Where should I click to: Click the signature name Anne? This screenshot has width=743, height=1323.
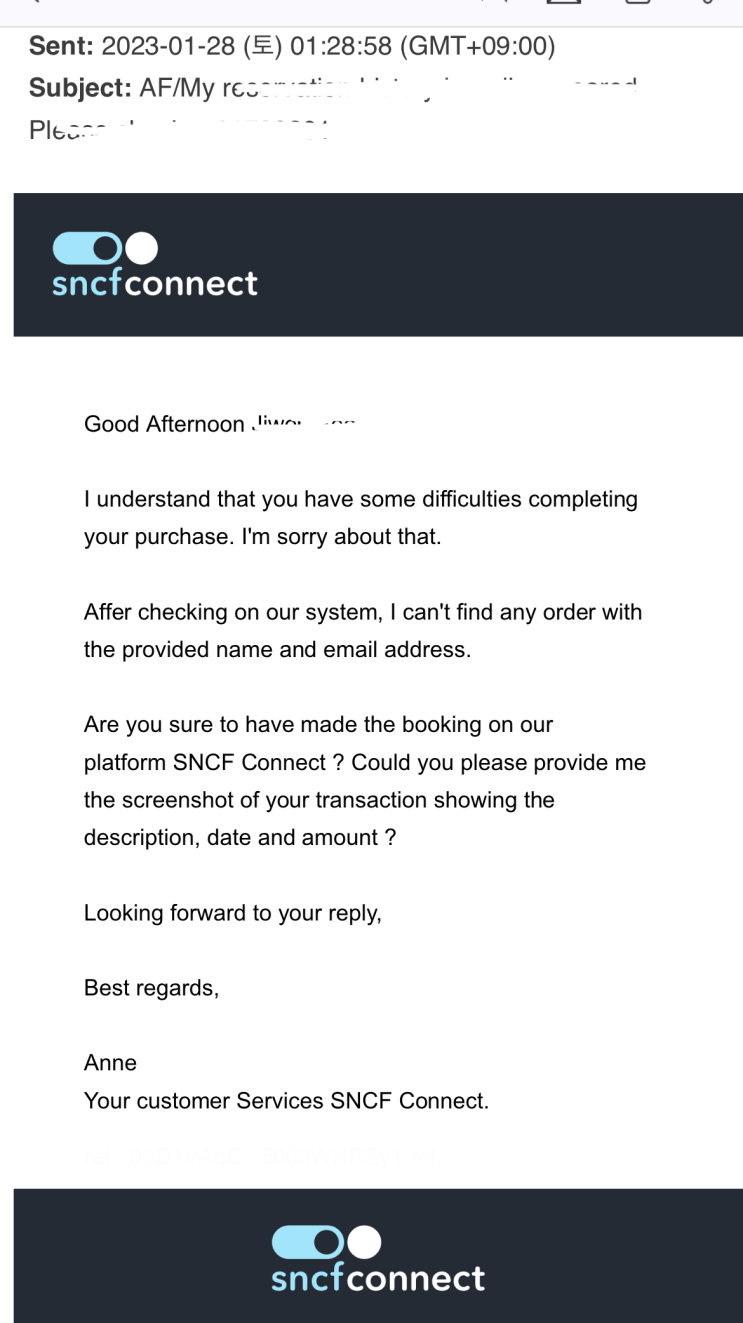click(110, 1063)
